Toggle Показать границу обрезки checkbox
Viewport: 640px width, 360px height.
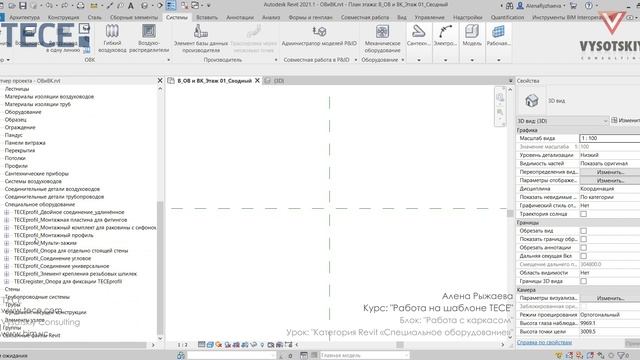(x=584, y=239)
